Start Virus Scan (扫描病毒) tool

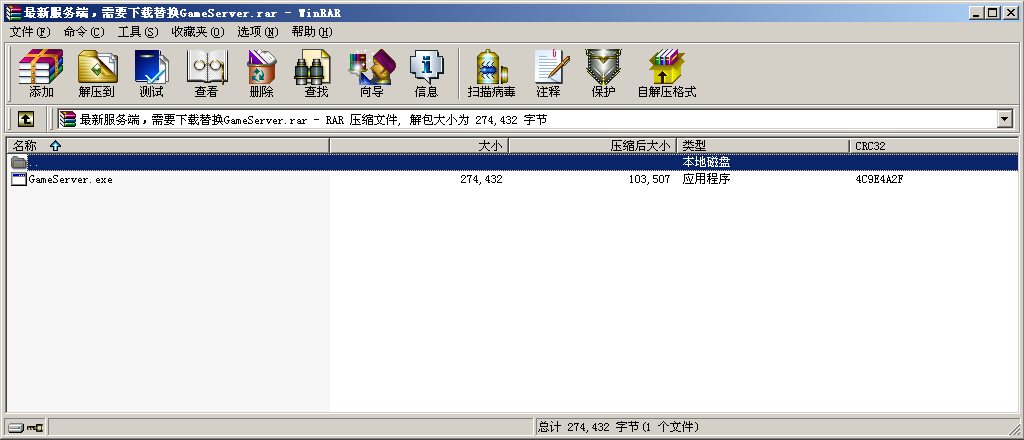(491, 73)
